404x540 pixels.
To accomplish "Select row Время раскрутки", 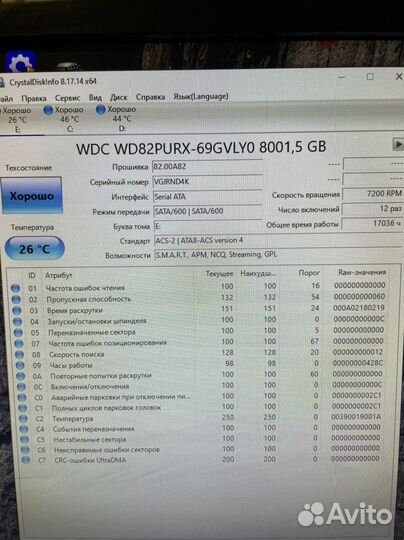I will pyautogui.click(x=199, y=309).
